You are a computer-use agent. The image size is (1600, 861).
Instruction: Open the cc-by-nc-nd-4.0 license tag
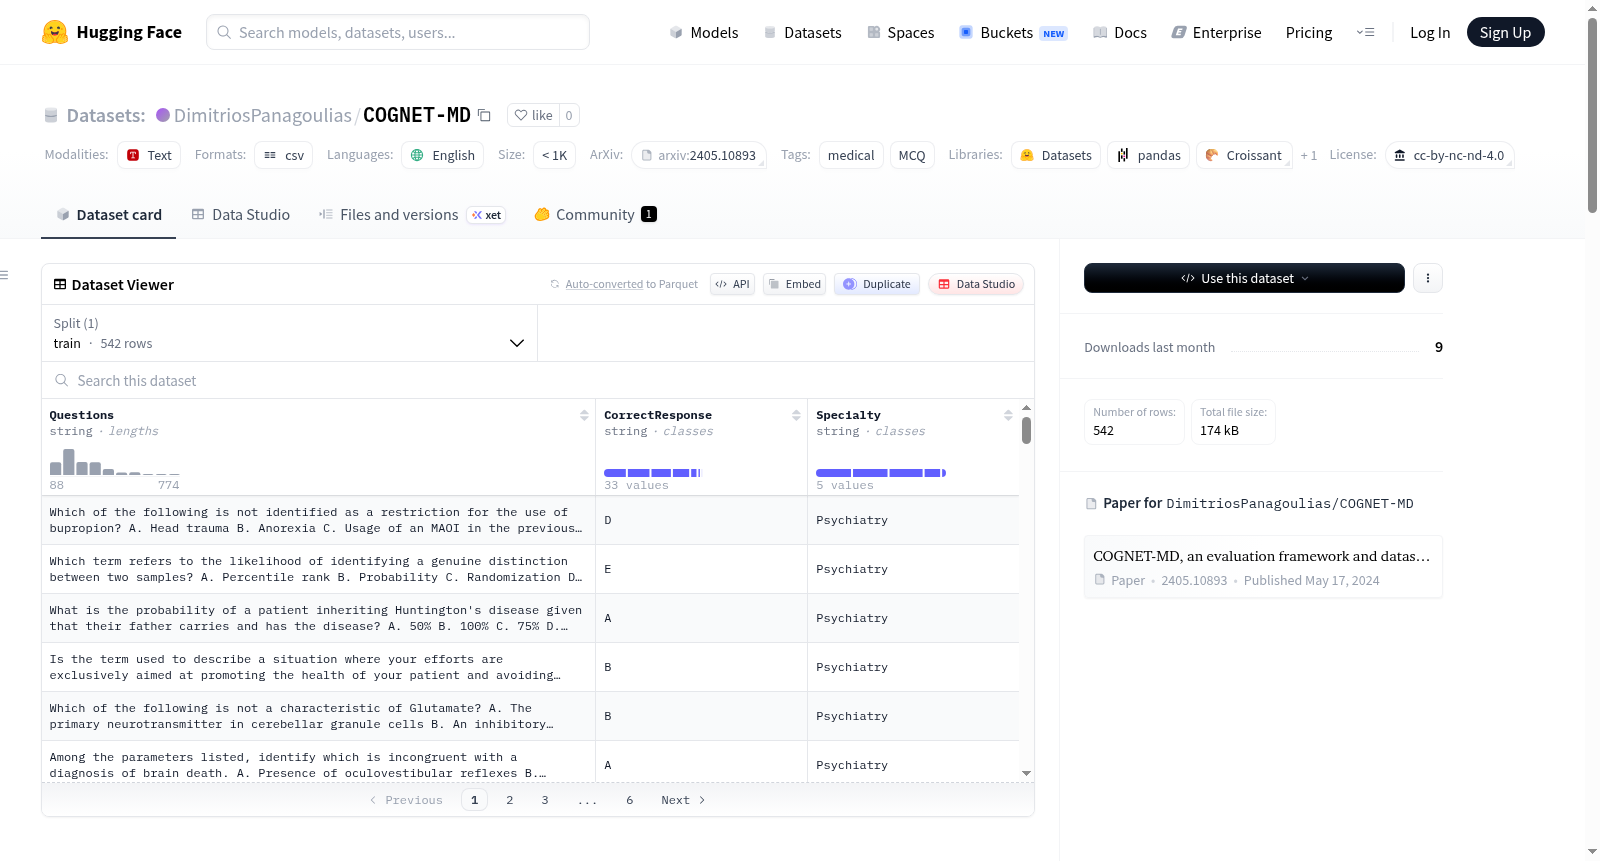point(1449,155)
